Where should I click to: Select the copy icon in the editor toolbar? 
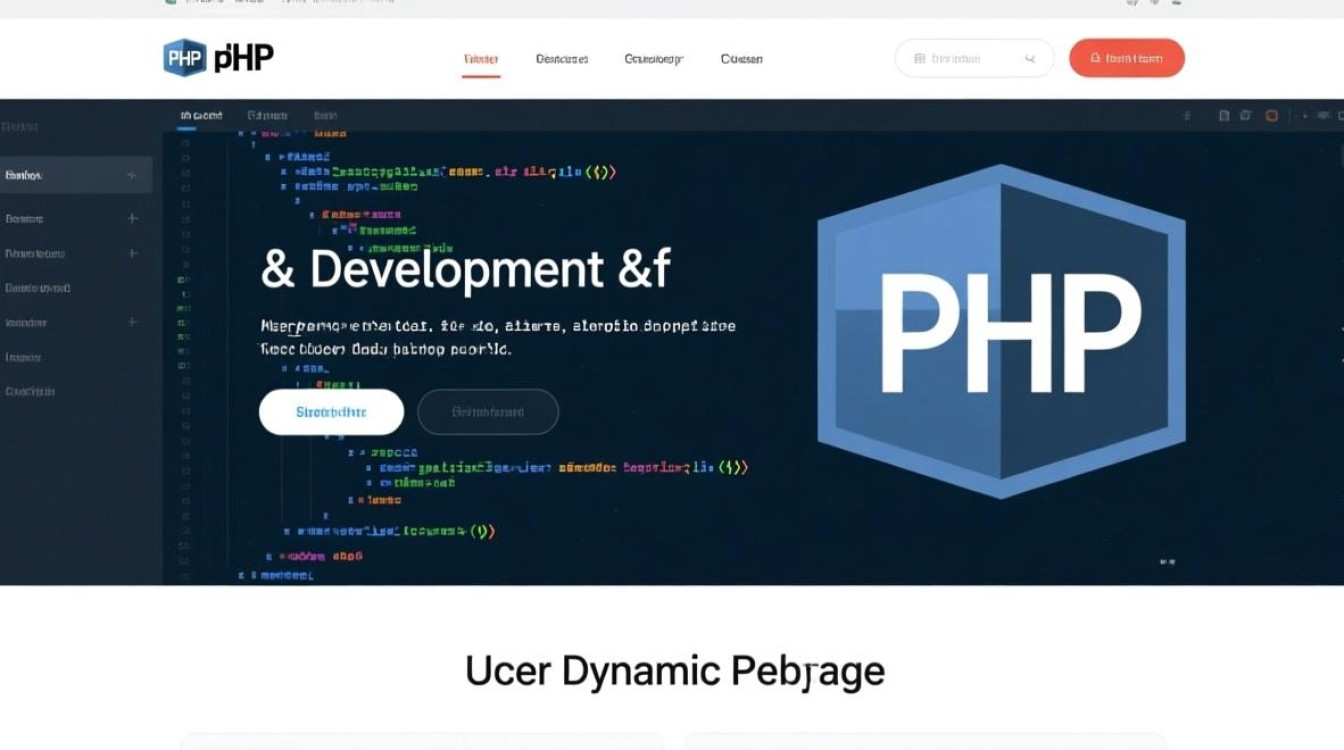(1245, 115)
